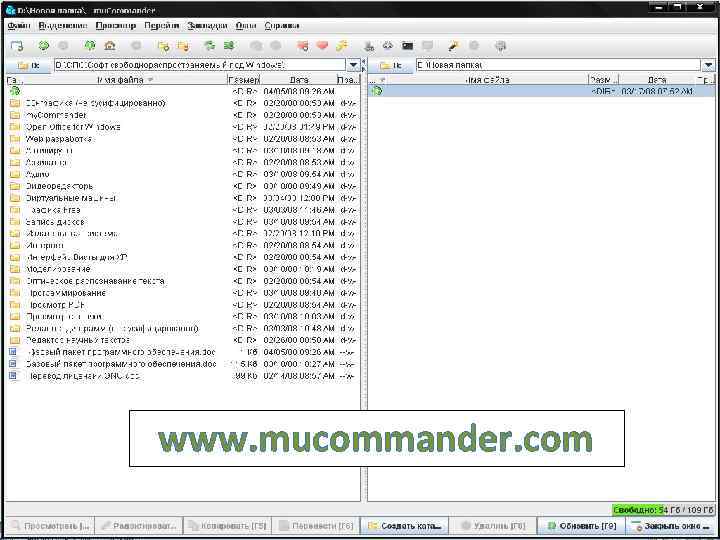720x540 pixels.
Task: Click left panel location path field
Action: [200, 65]
